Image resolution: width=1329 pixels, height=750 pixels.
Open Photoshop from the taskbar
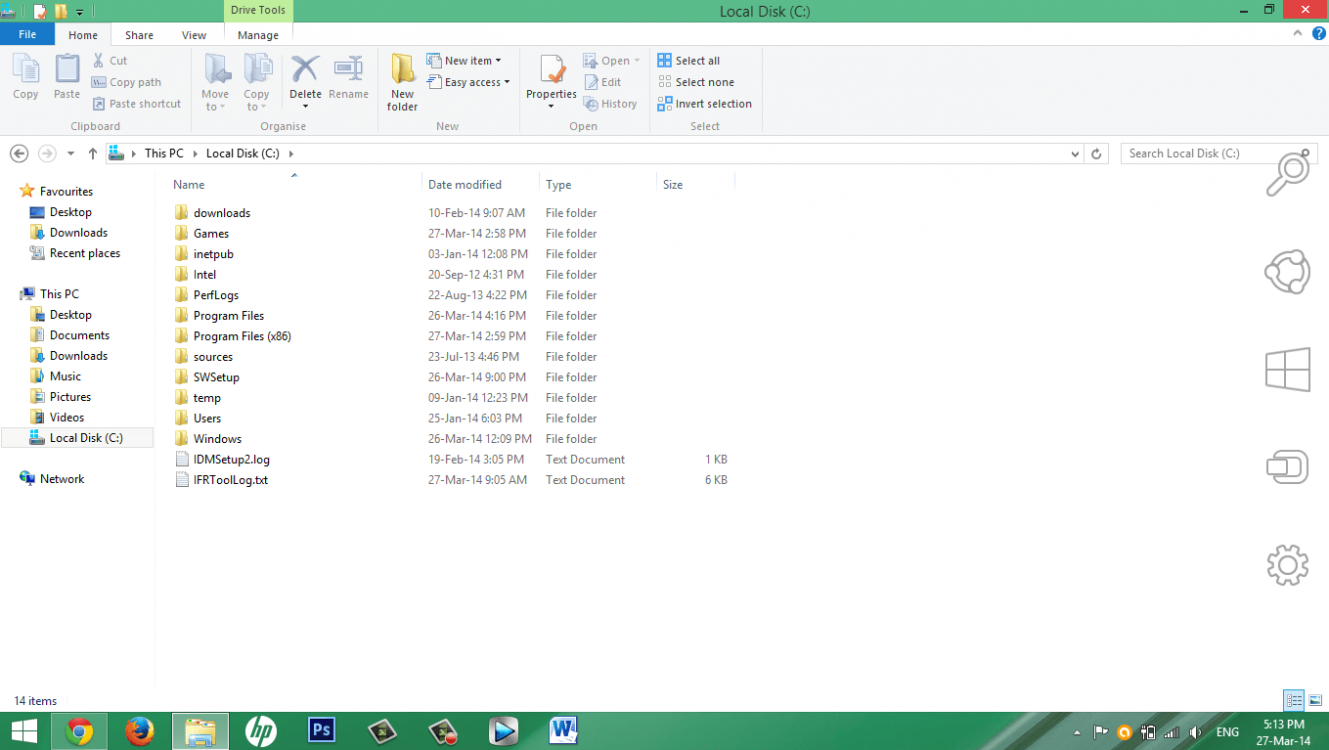[321, 732]
